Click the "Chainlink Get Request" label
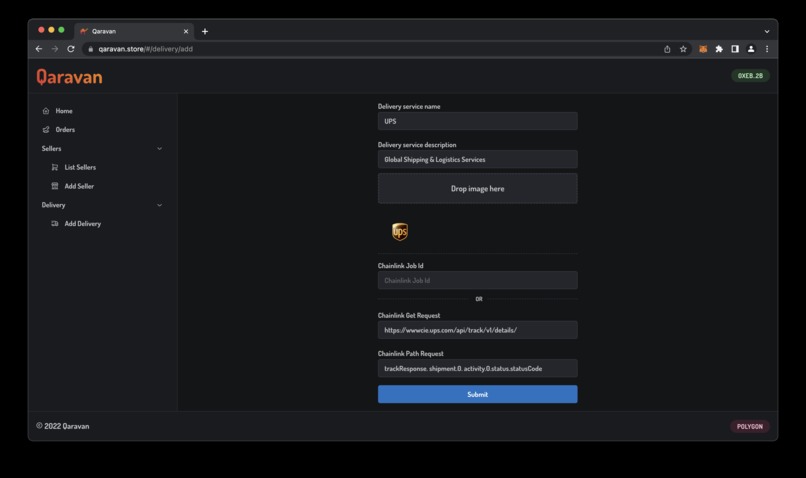Image resolution: width=806 pixels, height=478 pixels. (409, 316)
